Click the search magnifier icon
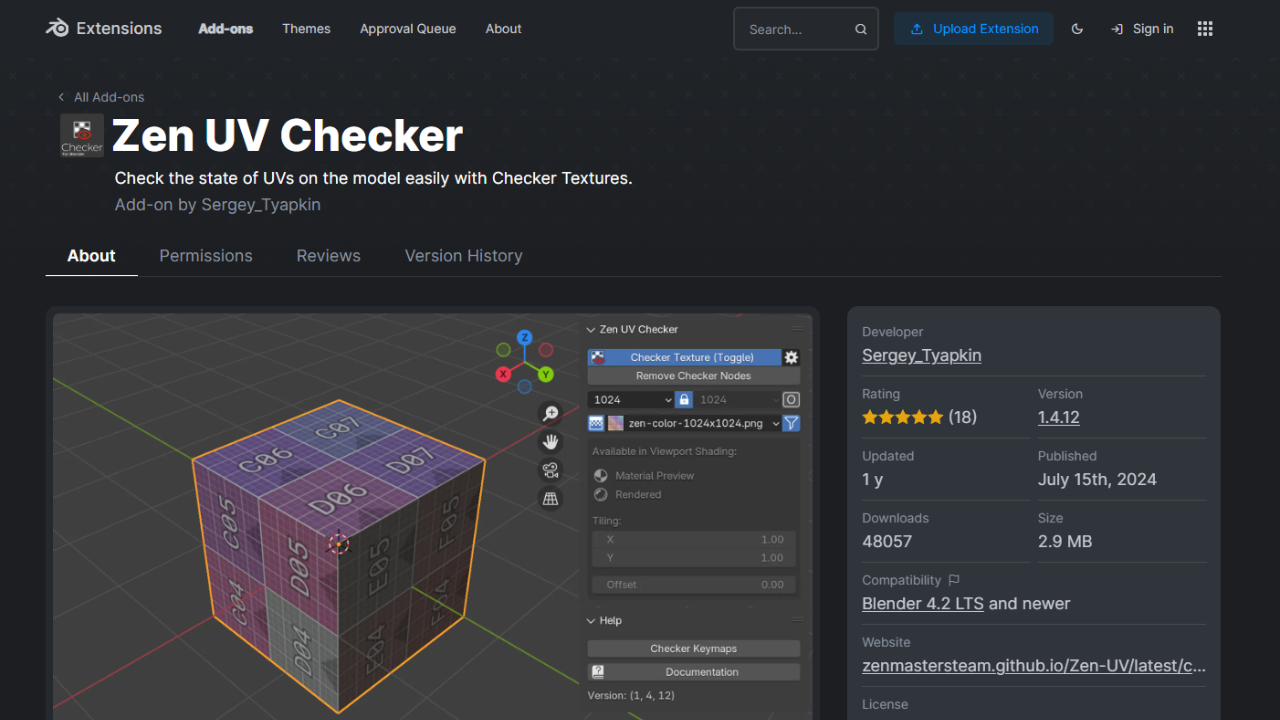The image size is (1280, 720). tap(861, 29)
